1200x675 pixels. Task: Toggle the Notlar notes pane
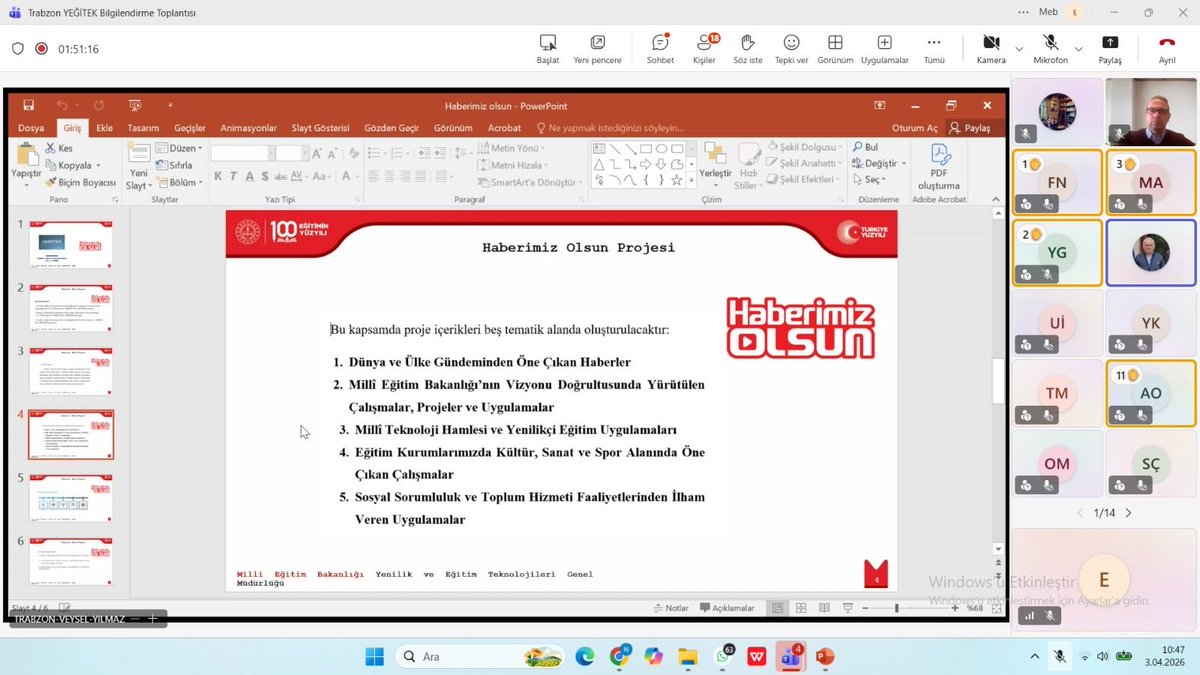pos(670,608)
